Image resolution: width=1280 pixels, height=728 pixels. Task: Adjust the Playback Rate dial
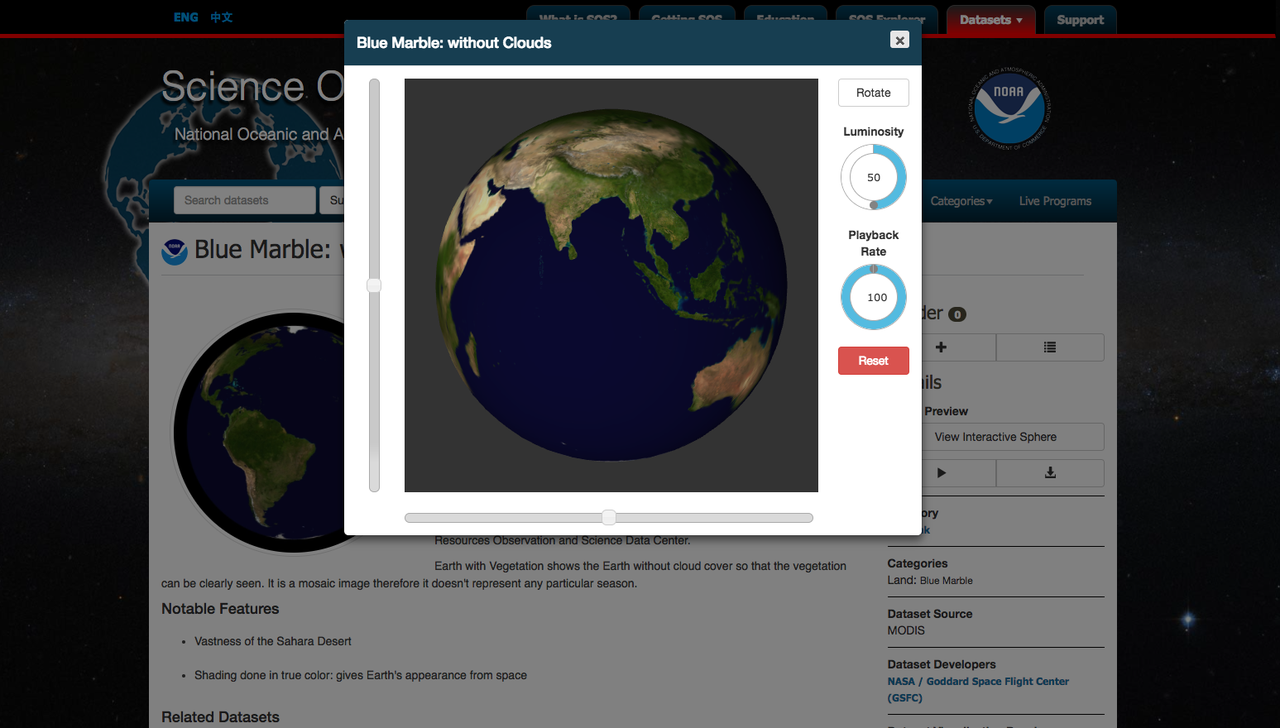pos(873,297)
